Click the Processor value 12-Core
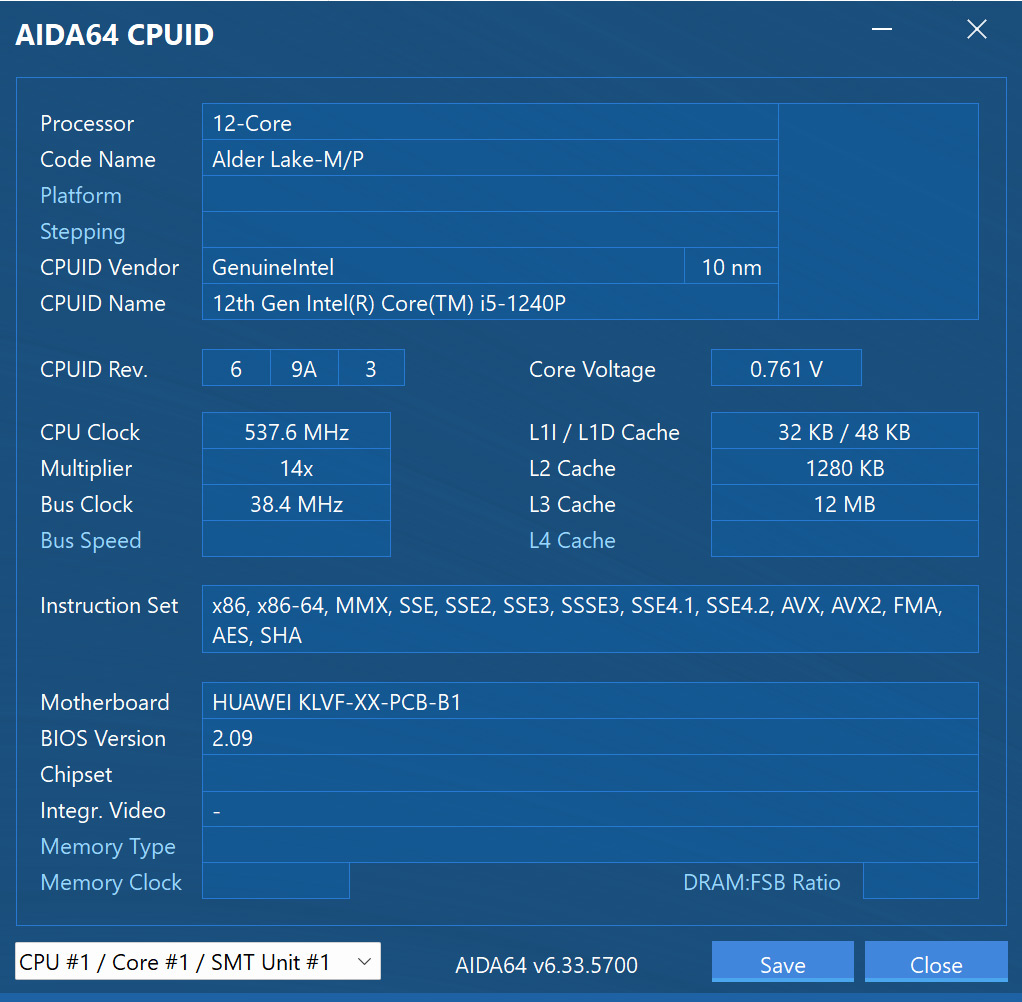The height and width of the screenshot is (1002, 1022). [490, 122]
